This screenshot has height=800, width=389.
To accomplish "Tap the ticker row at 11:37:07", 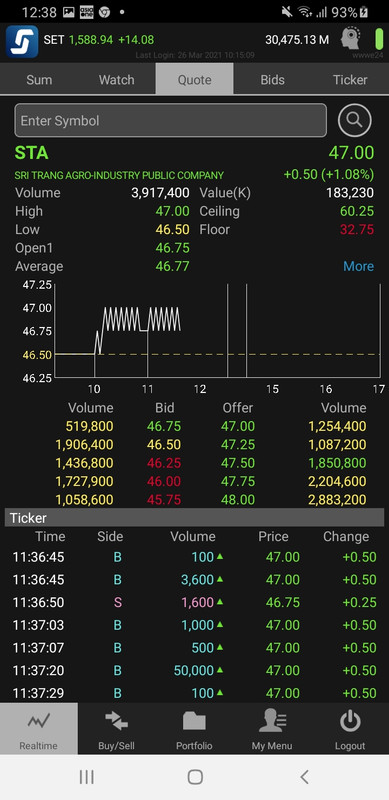I will [194, 647].
